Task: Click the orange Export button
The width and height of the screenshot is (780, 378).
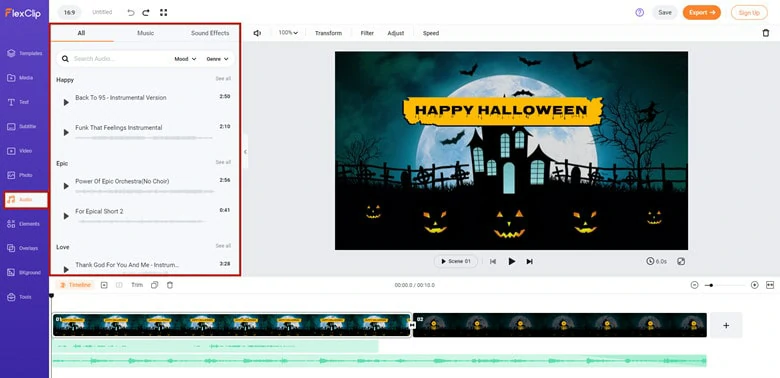Action: tap(701, 12)
